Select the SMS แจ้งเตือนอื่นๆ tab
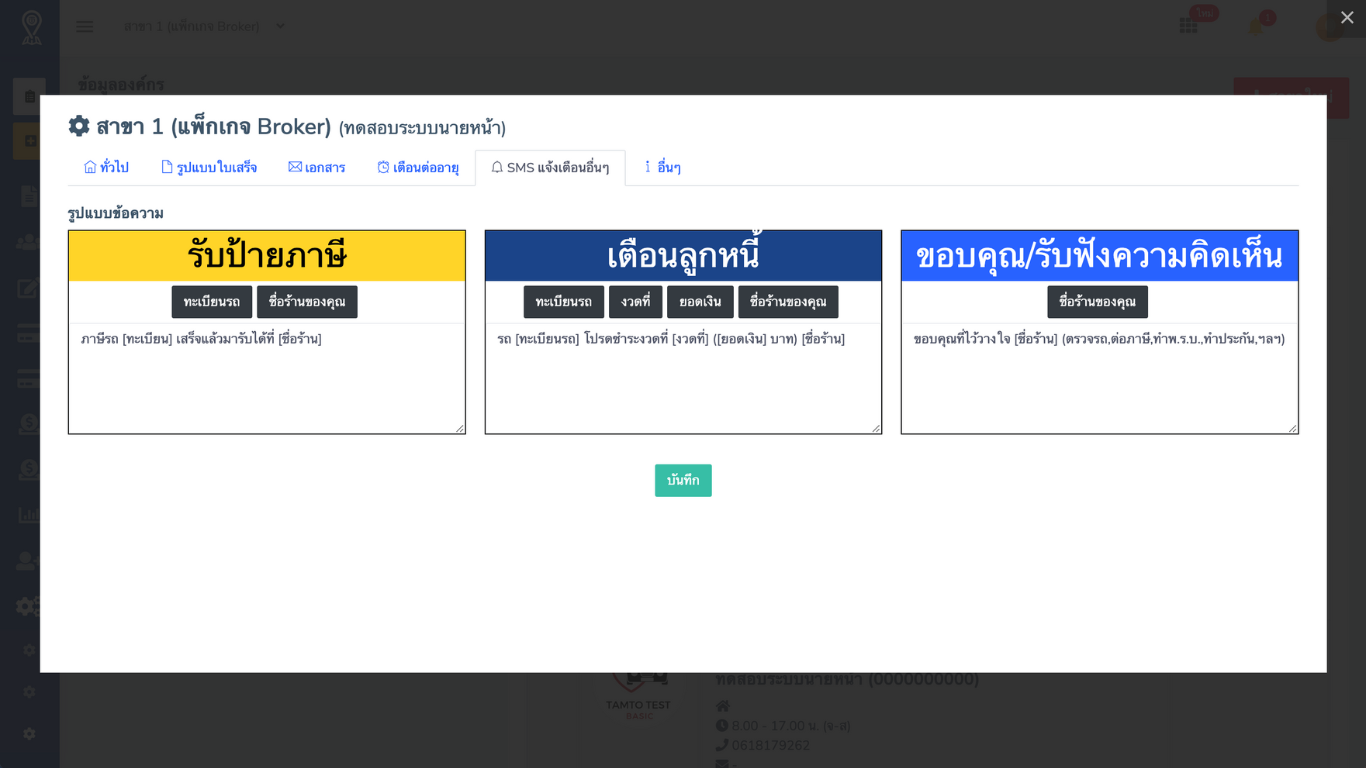This screenshot has height=768, width=1366. click(550, 168)
